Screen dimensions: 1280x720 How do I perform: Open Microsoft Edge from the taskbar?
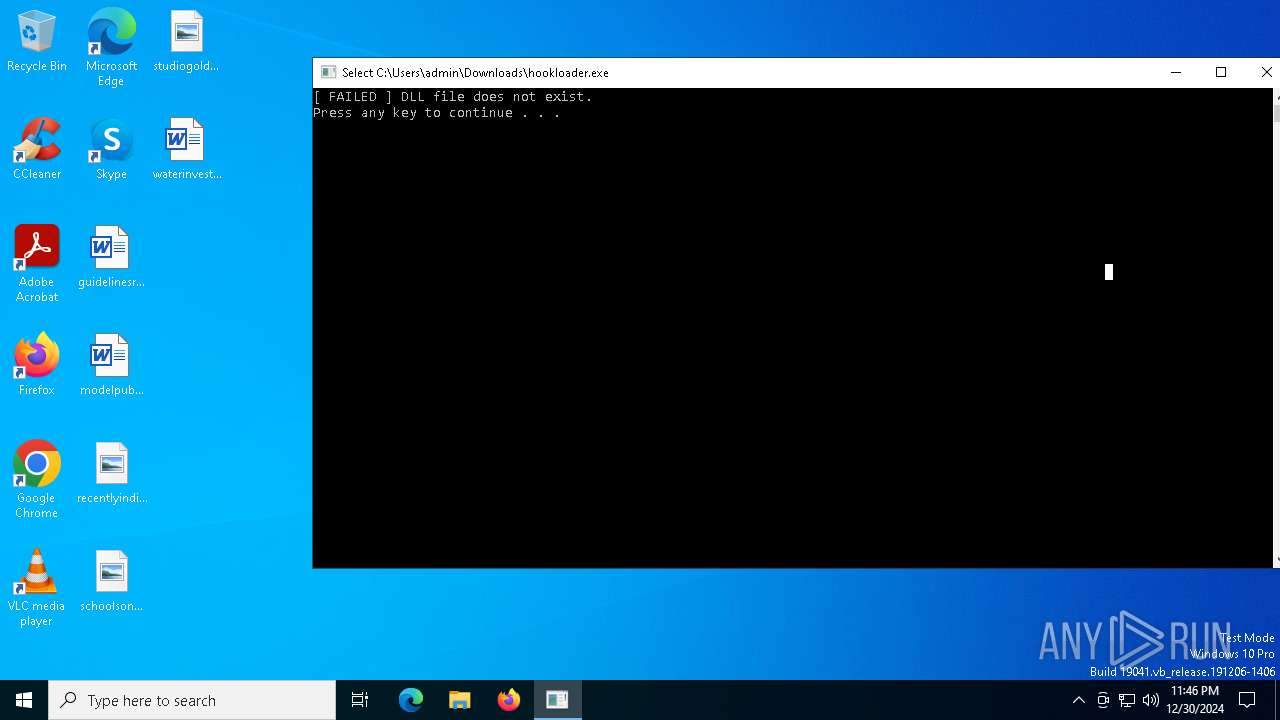[x=411, y=700]
